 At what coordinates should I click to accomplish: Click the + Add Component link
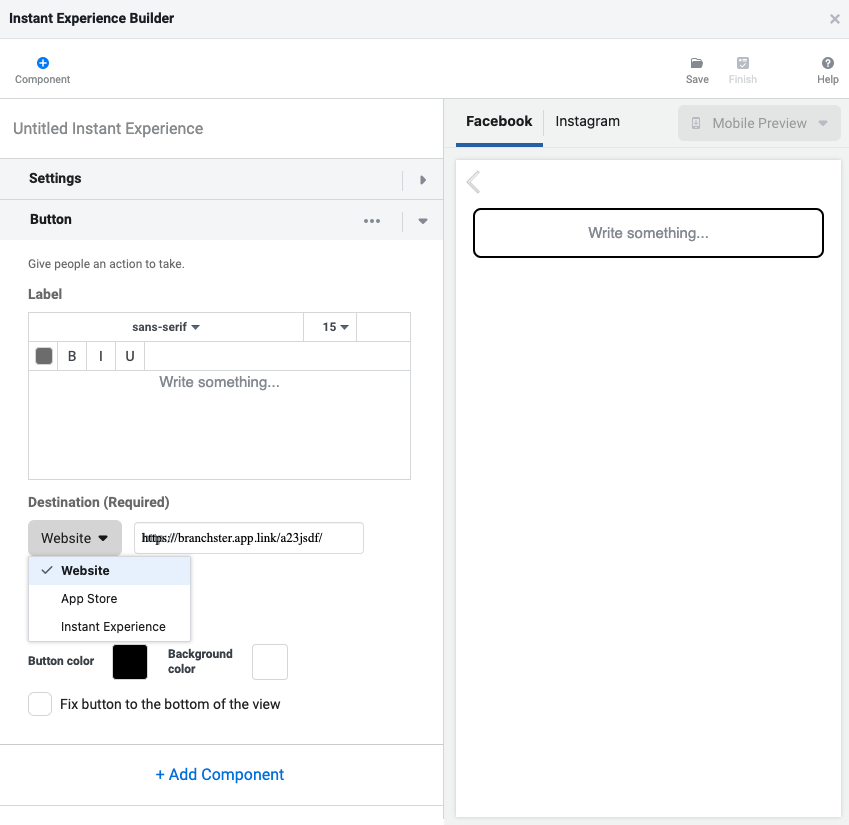220,775
